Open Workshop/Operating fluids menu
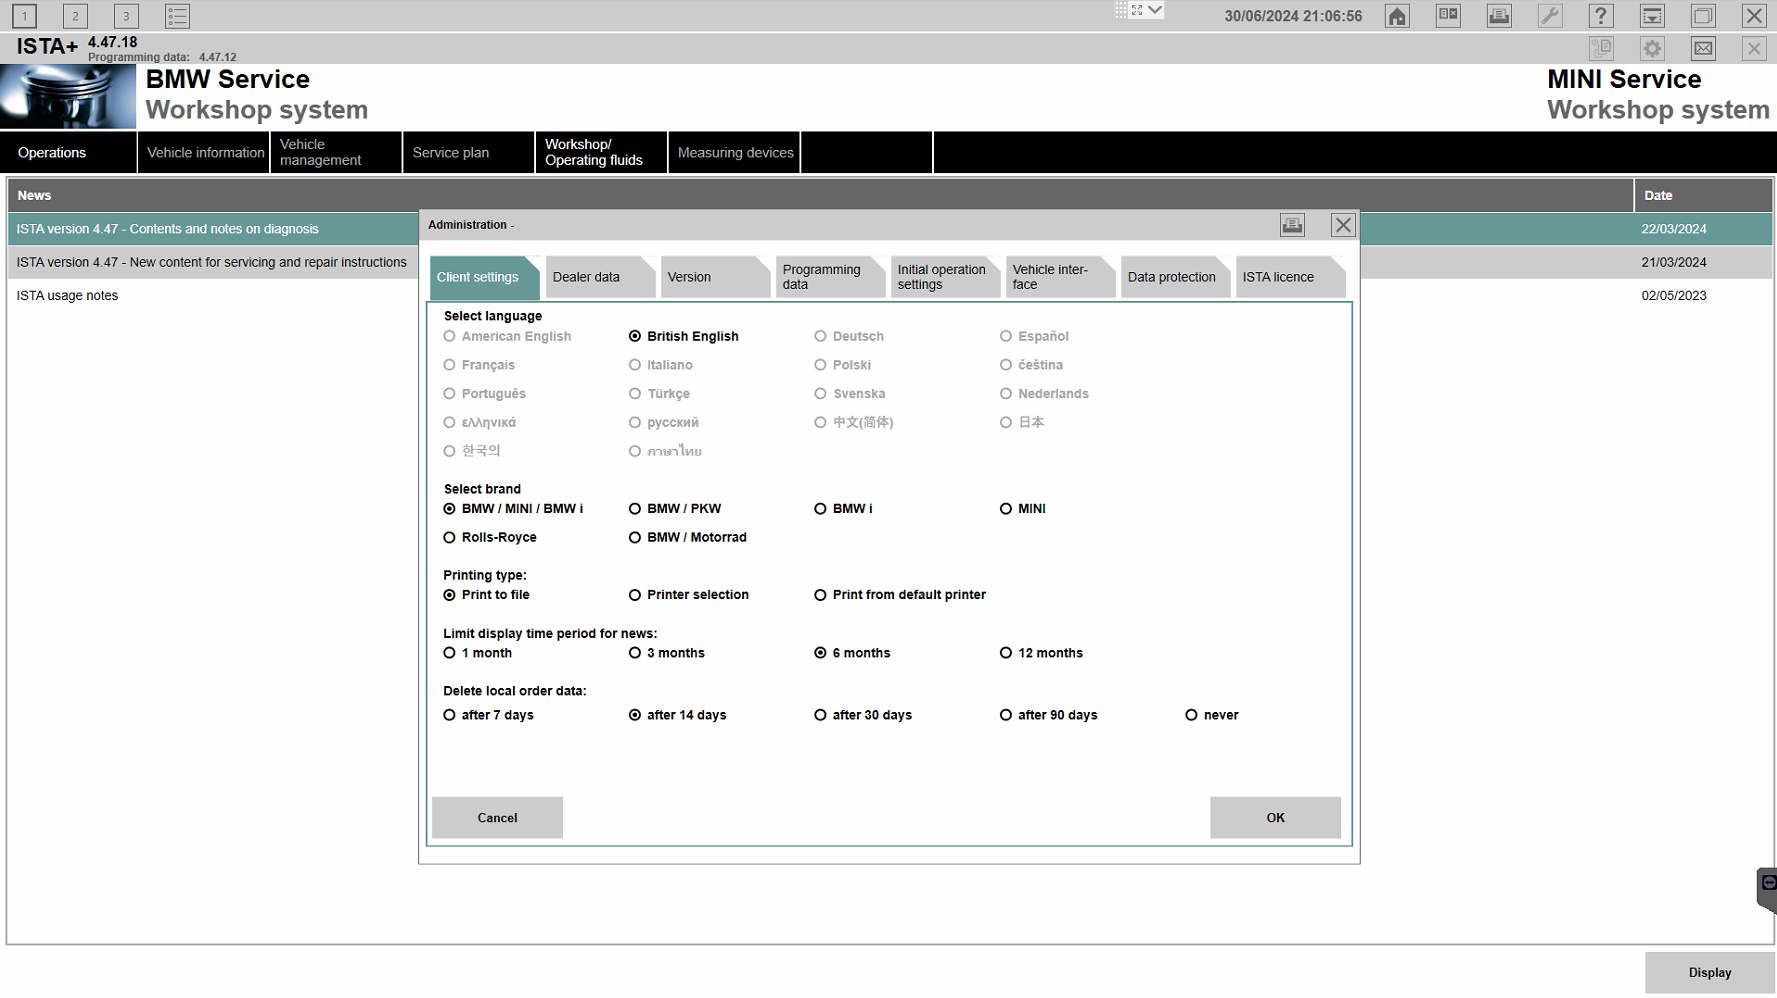The height and width of the screenshot is (998, 1777). [x=601, y=153]
